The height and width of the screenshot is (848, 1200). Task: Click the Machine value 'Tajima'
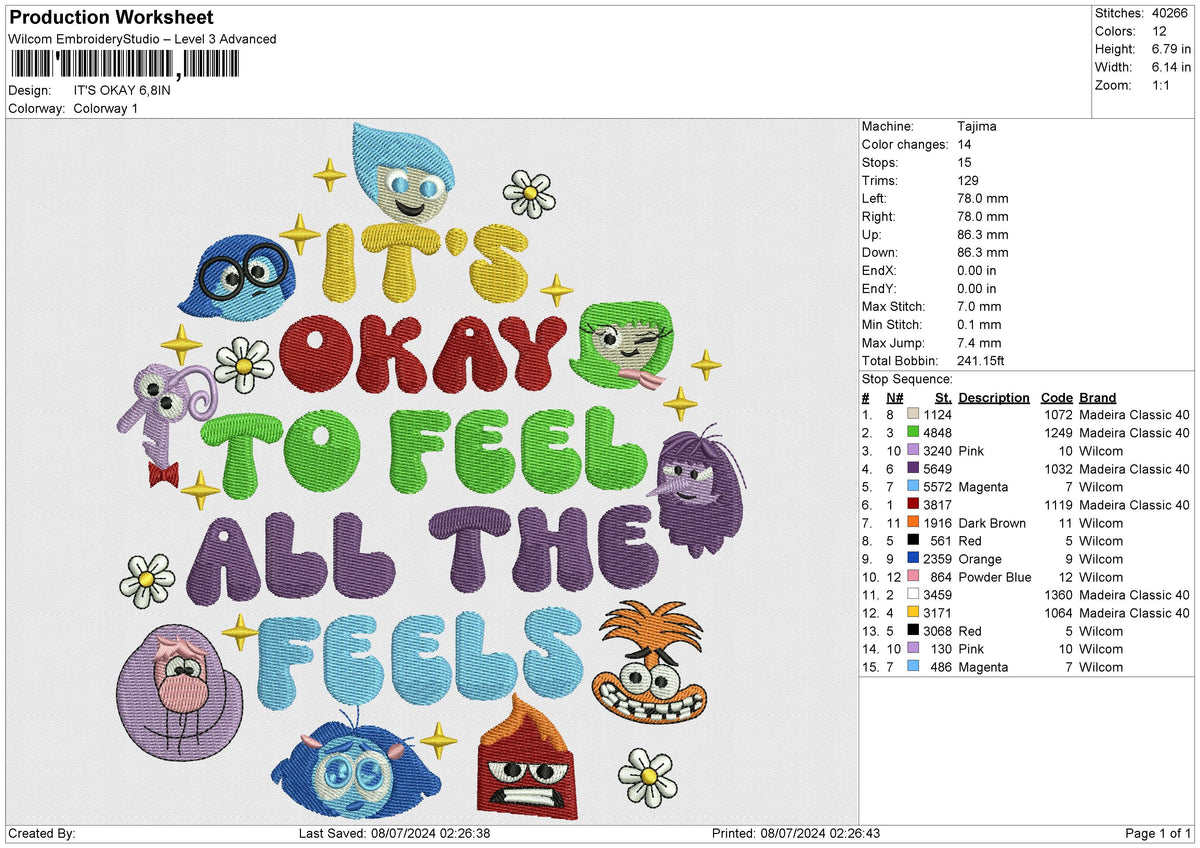[977, 127]
